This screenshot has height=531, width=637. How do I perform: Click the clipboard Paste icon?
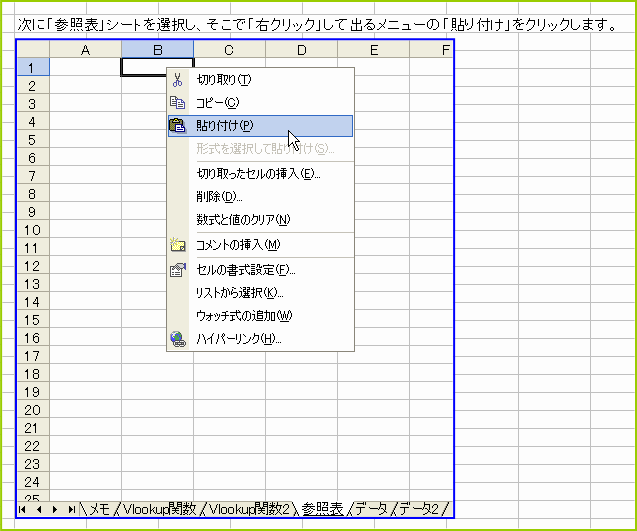pyautogui.click(x=178, y=126)
